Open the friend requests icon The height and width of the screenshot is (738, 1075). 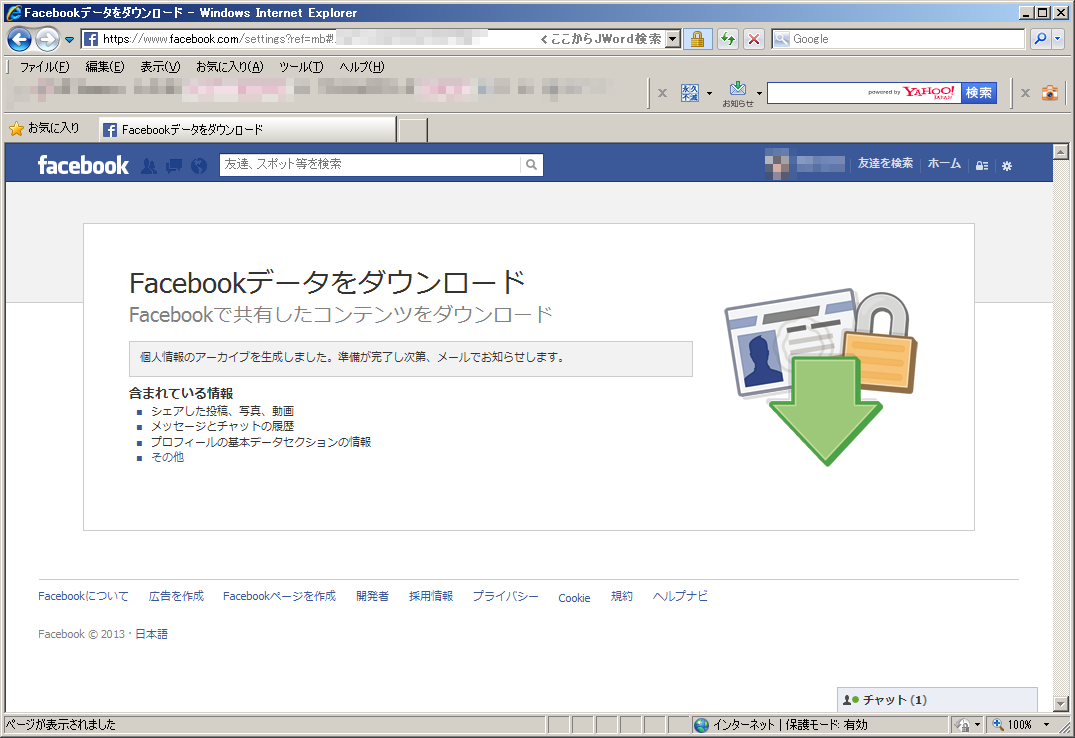149,165
